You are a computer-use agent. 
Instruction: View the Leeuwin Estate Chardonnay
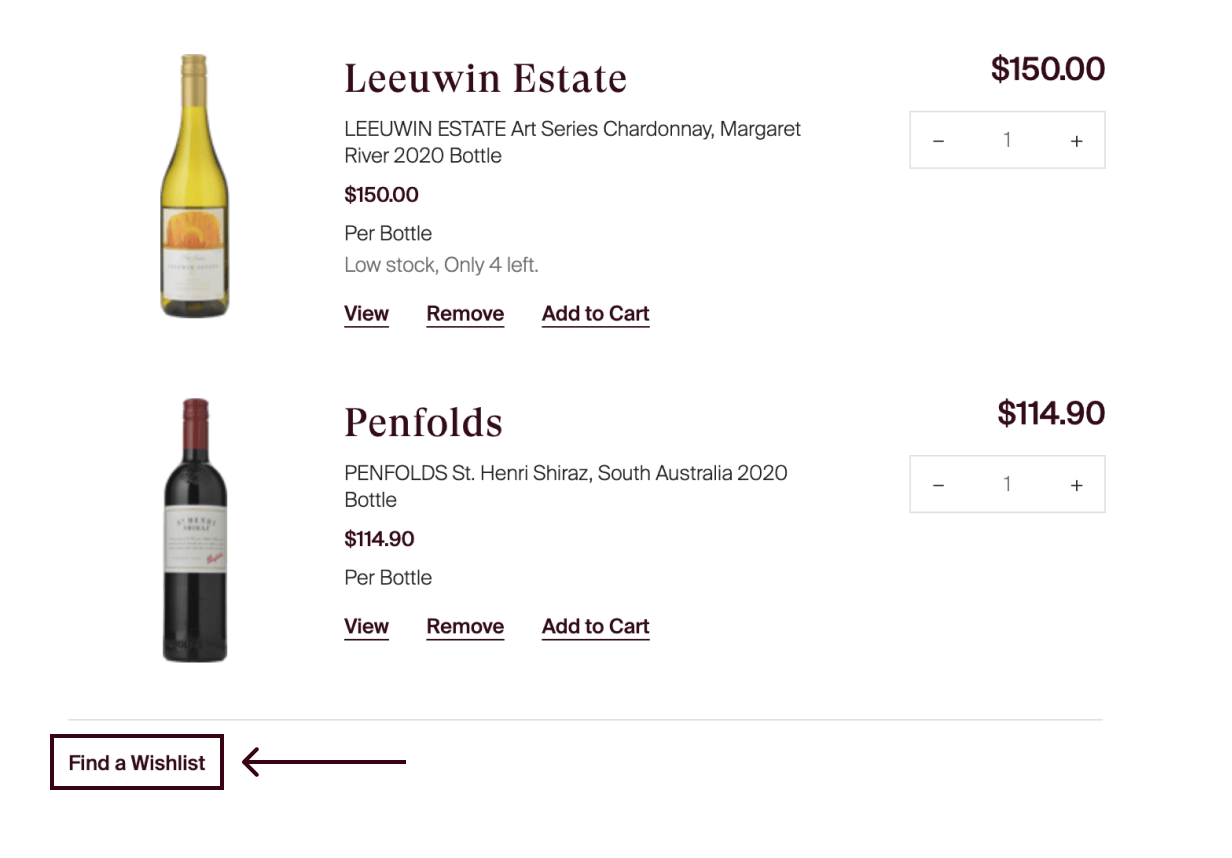coord(366,314)
